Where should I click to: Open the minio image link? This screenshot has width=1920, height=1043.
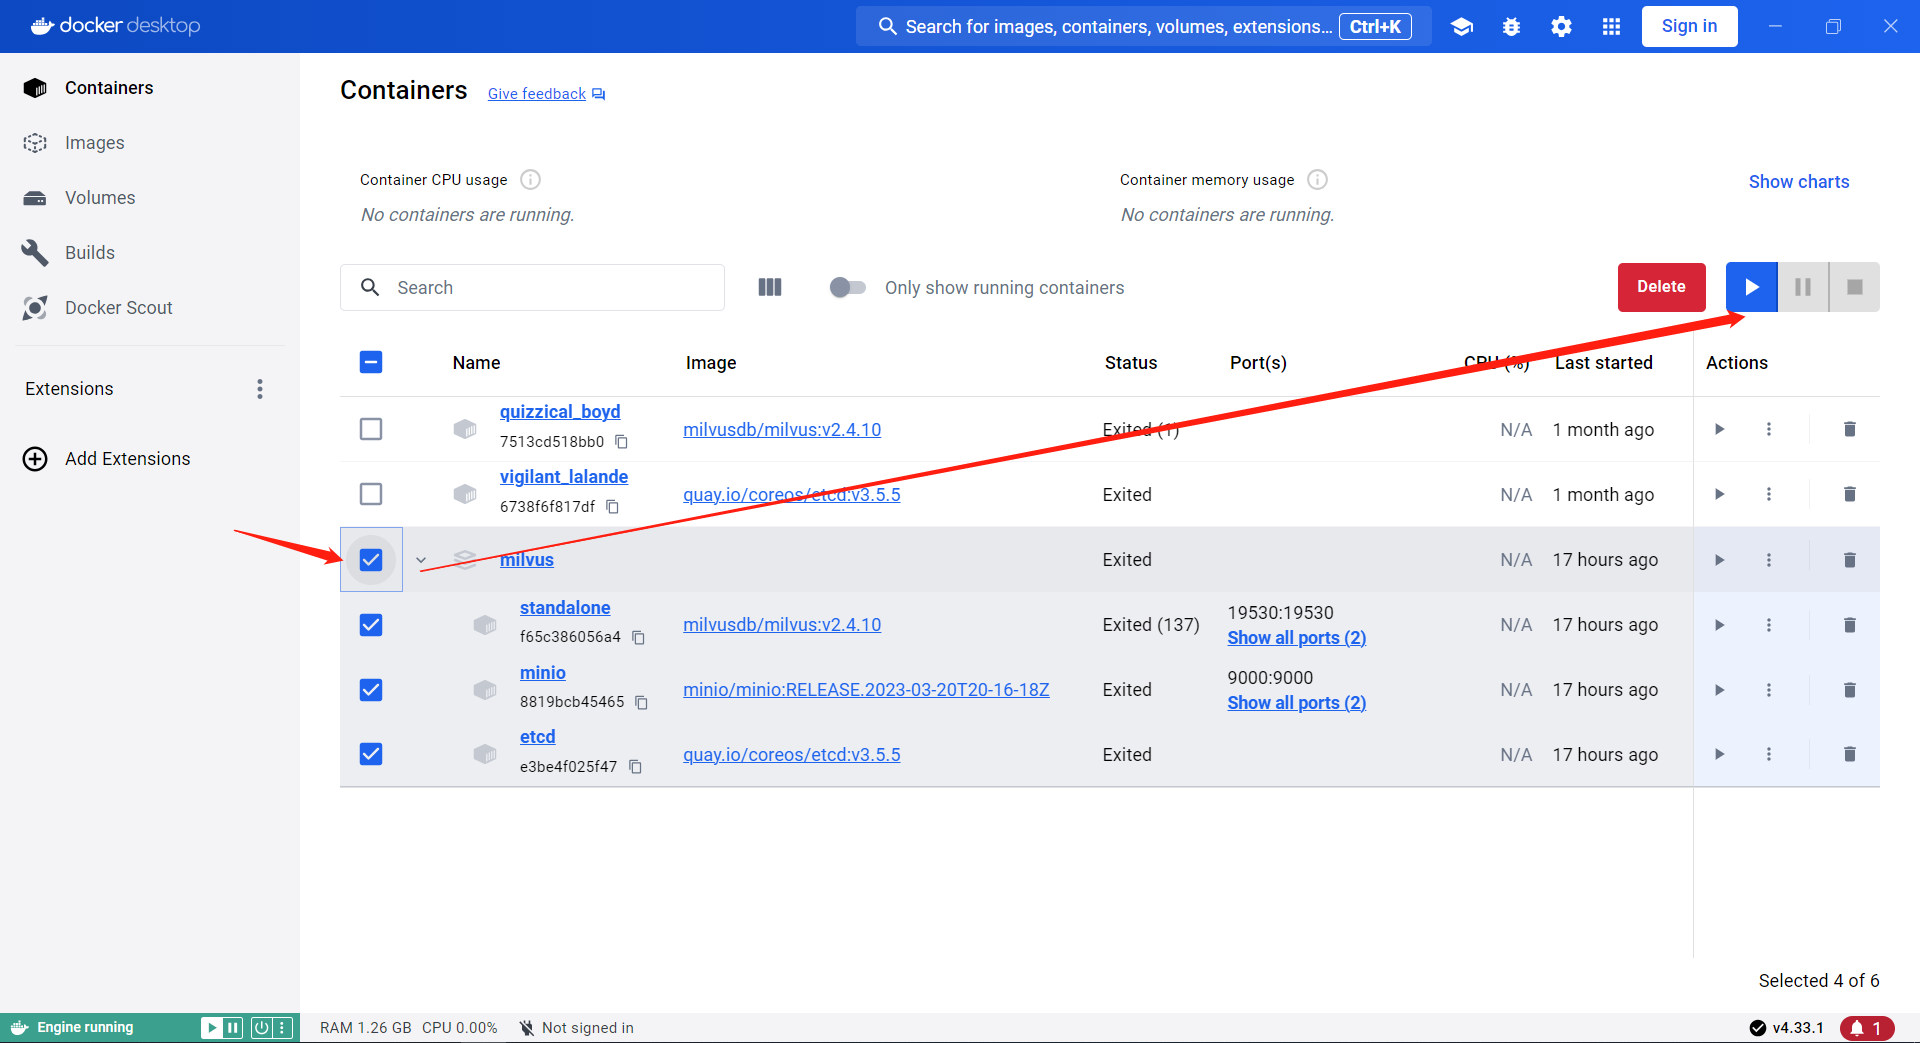(x=866, y=690)
